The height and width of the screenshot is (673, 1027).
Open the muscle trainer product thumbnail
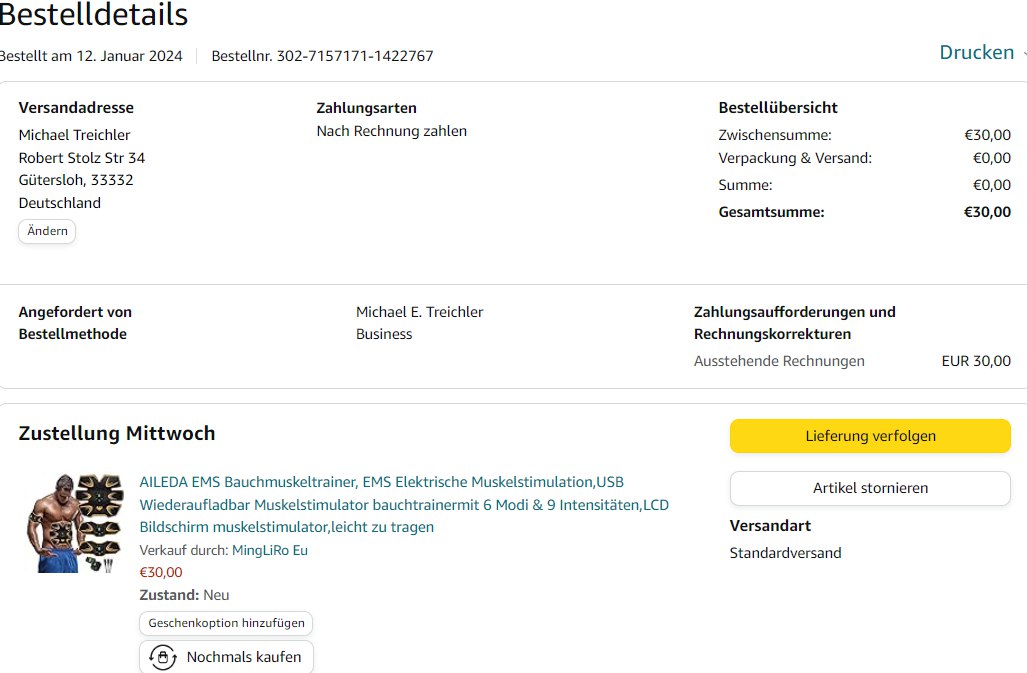tap(73, 523)
